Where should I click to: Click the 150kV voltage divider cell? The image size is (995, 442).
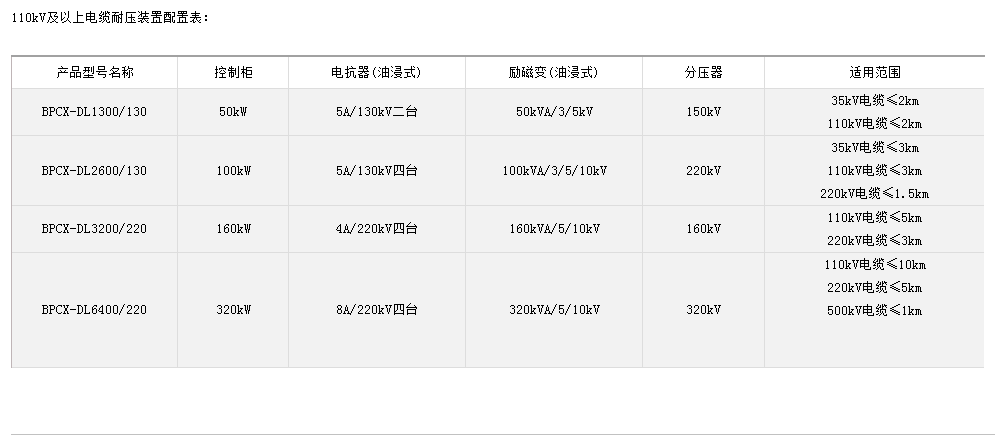coord(703,111)
